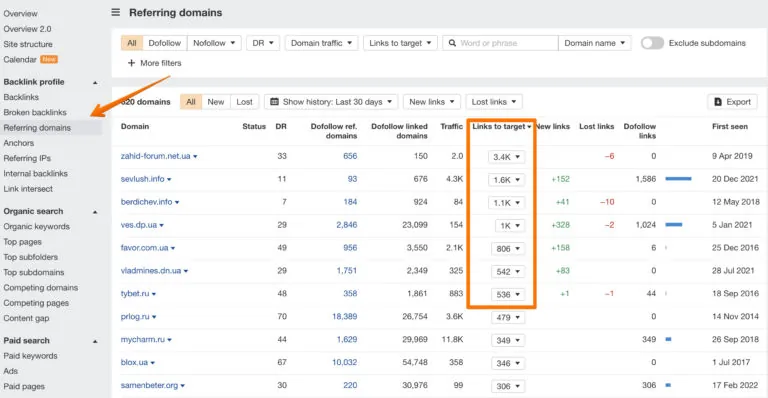Click 10,032 dofollow ref. domains for blox.ua
Viewport: 768px width, 398px height.
344,362
